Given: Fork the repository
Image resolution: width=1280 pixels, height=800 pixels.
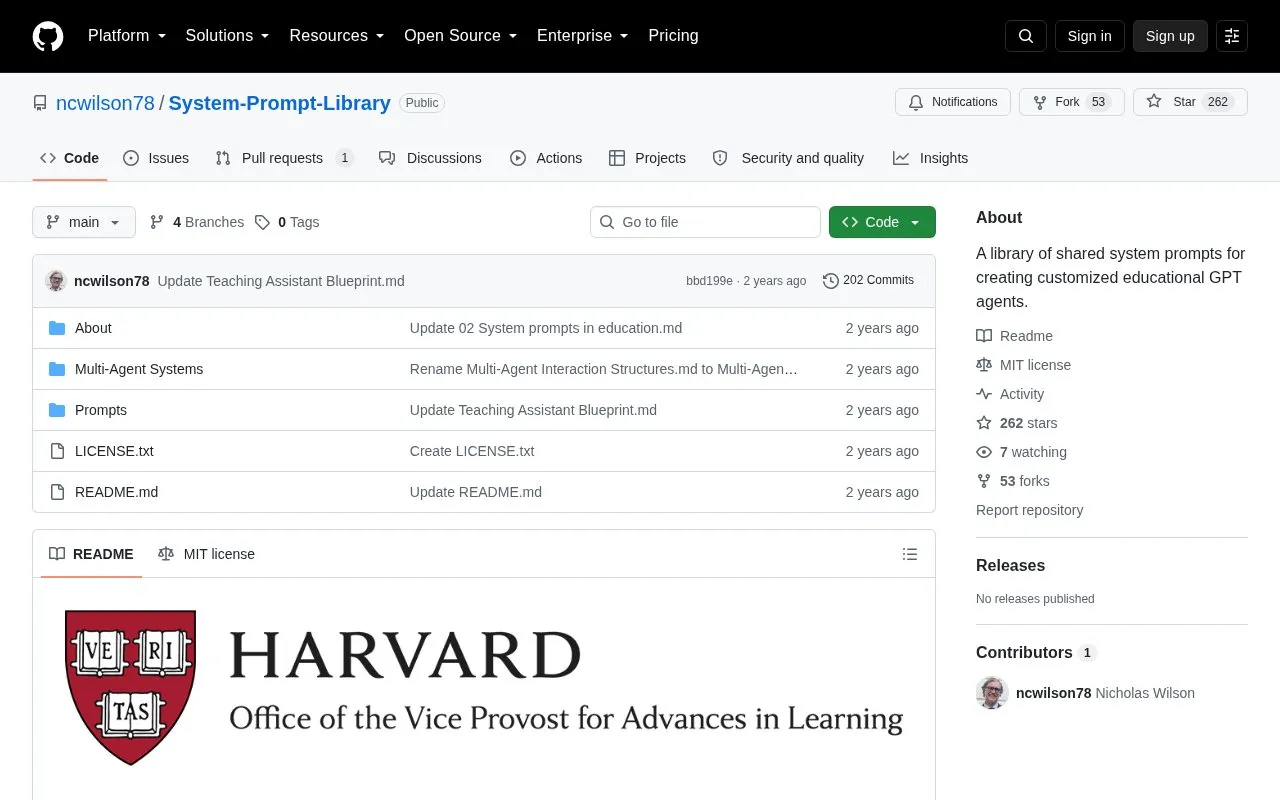Looking at the screenshot, I should pos(1072,102).
